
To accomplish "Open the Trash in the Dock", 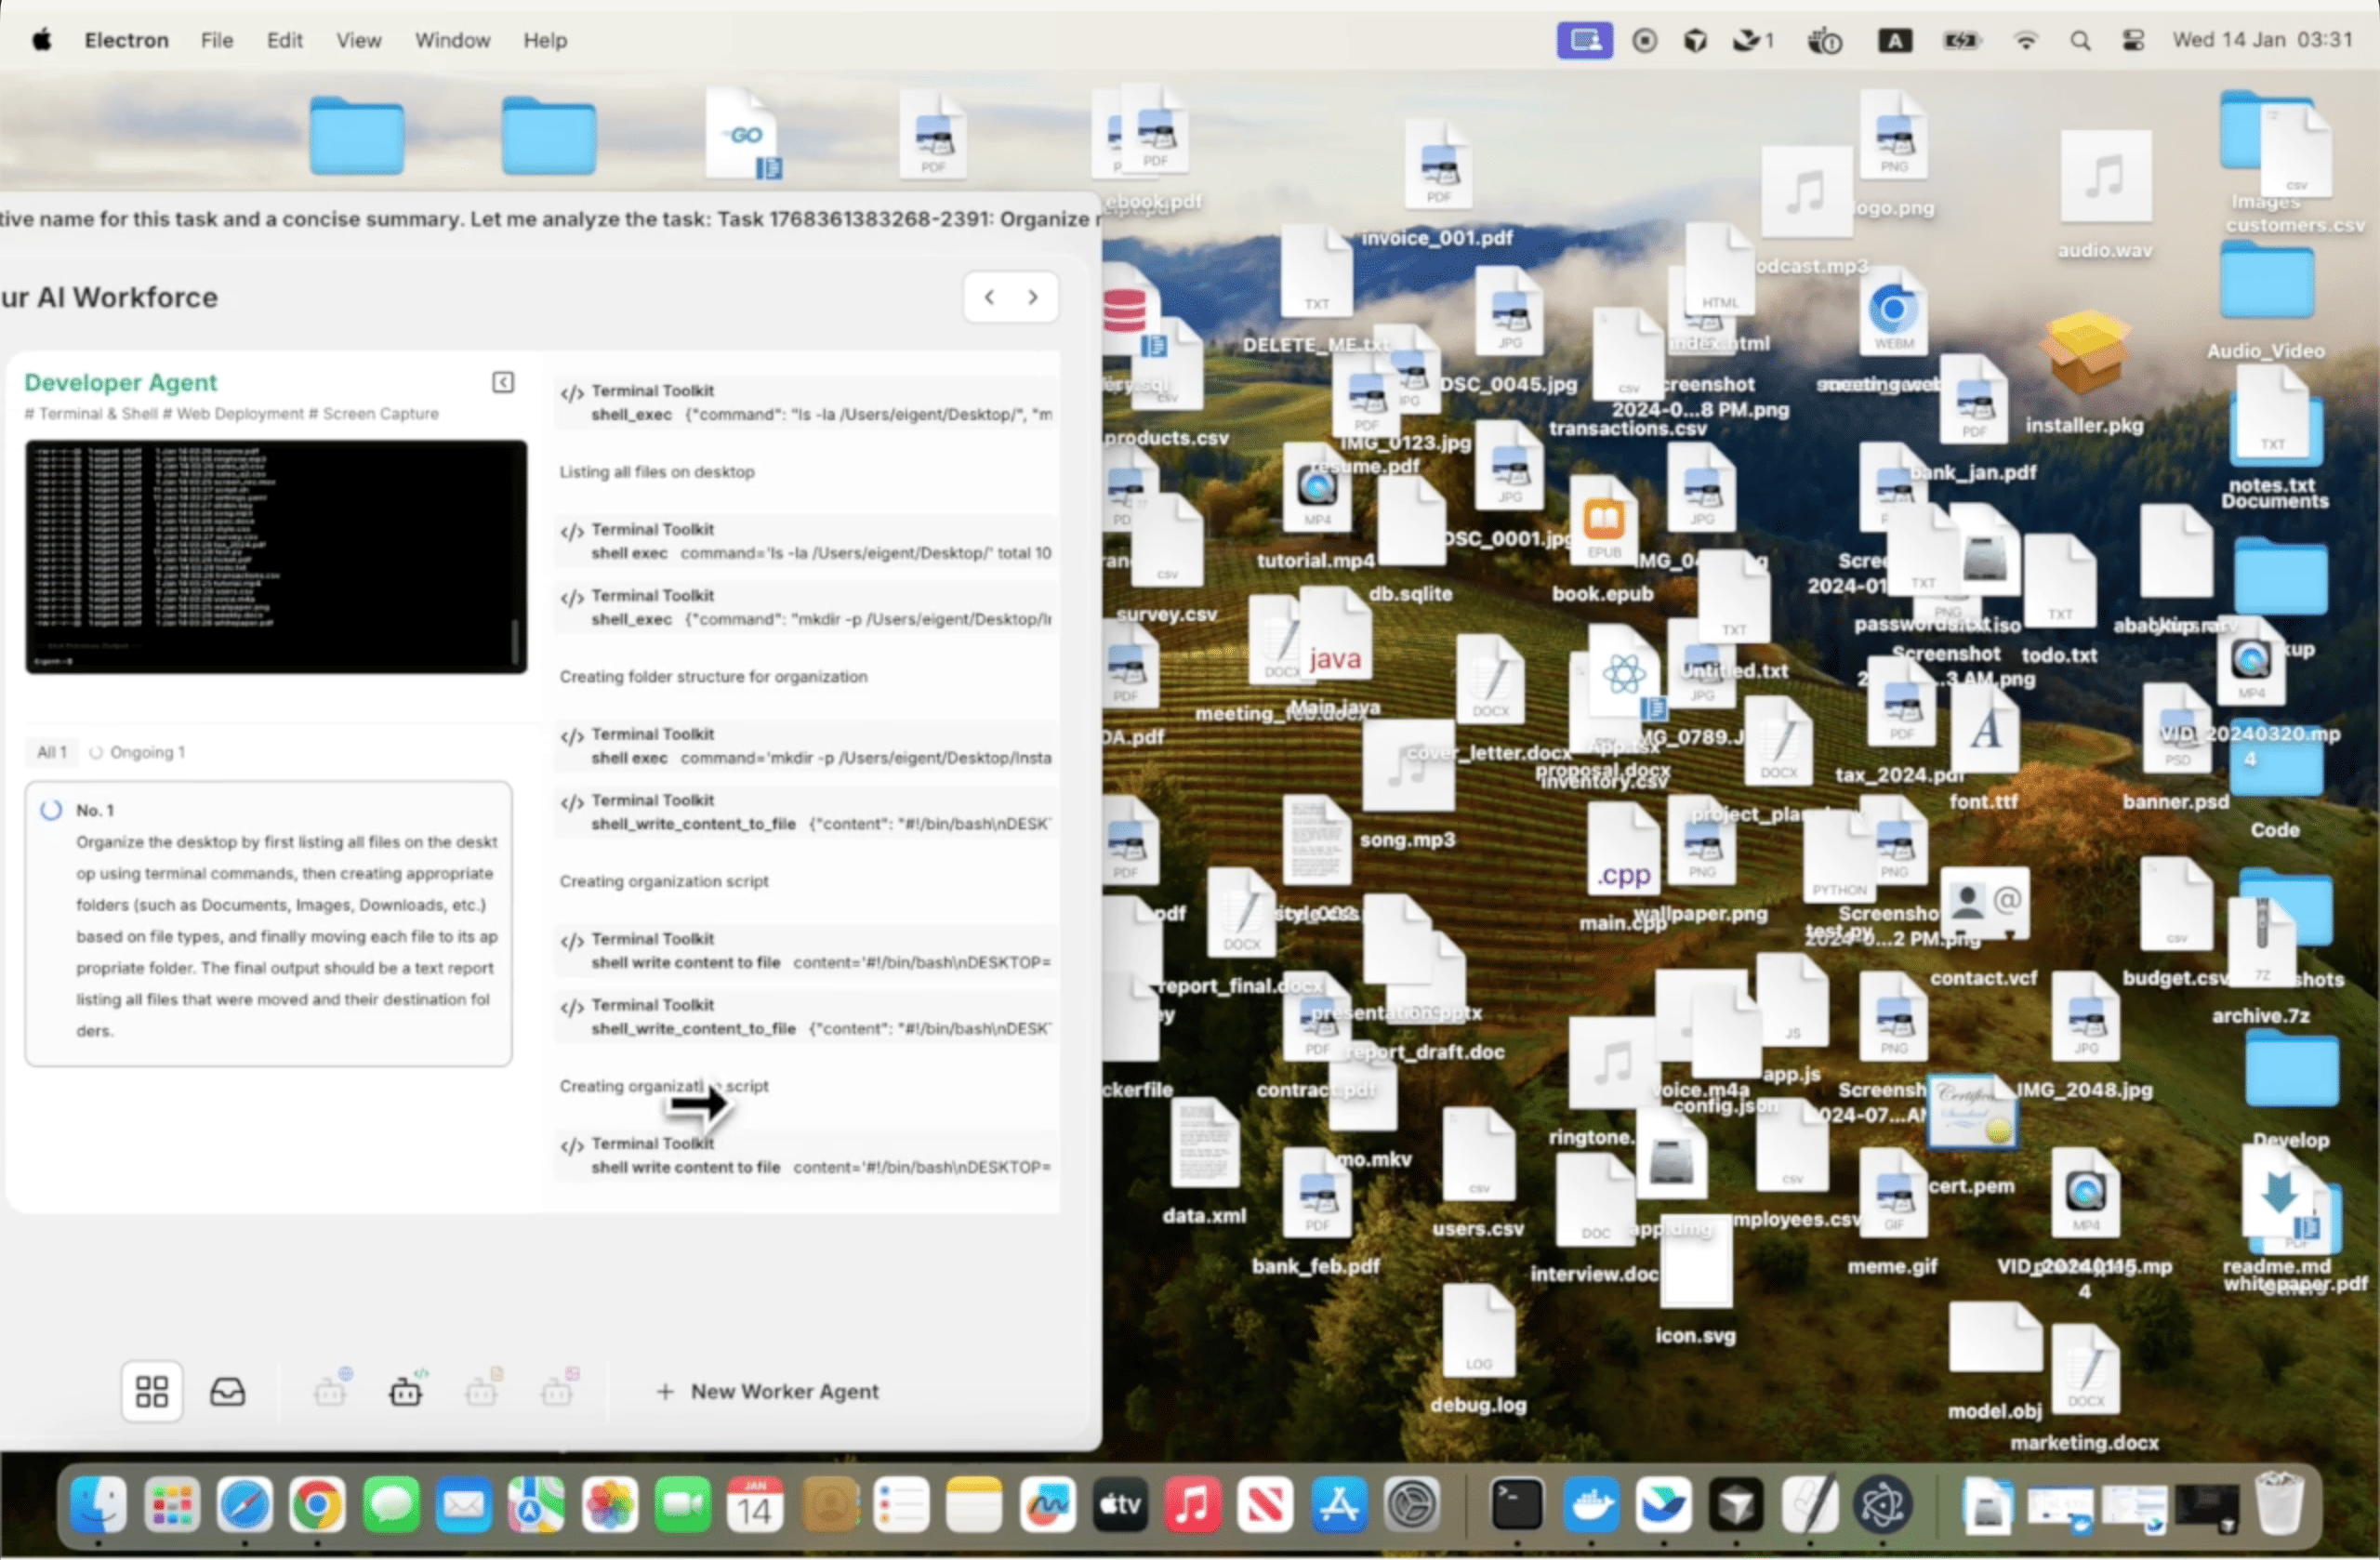I will pyautogui.click(x=2279, y=1504).
